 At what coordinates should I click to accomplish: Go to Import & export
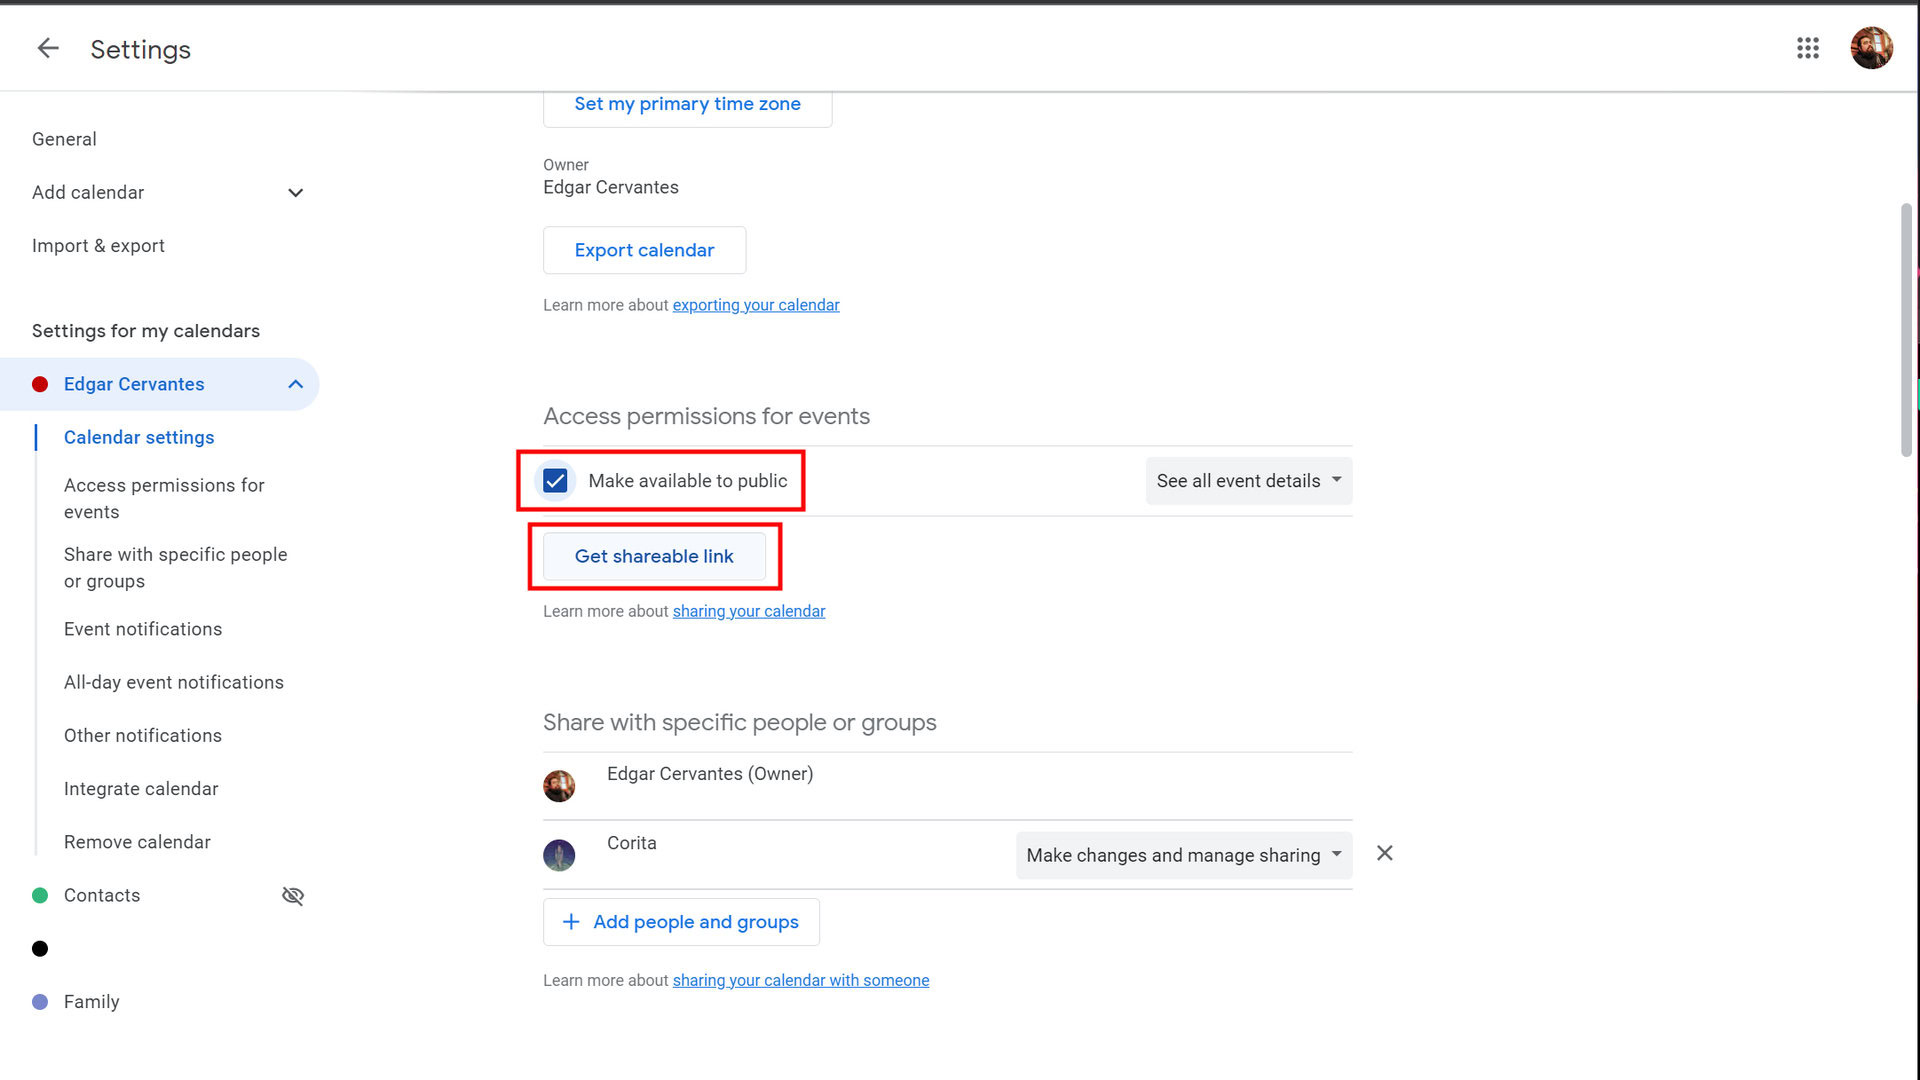tap(98, 246)
